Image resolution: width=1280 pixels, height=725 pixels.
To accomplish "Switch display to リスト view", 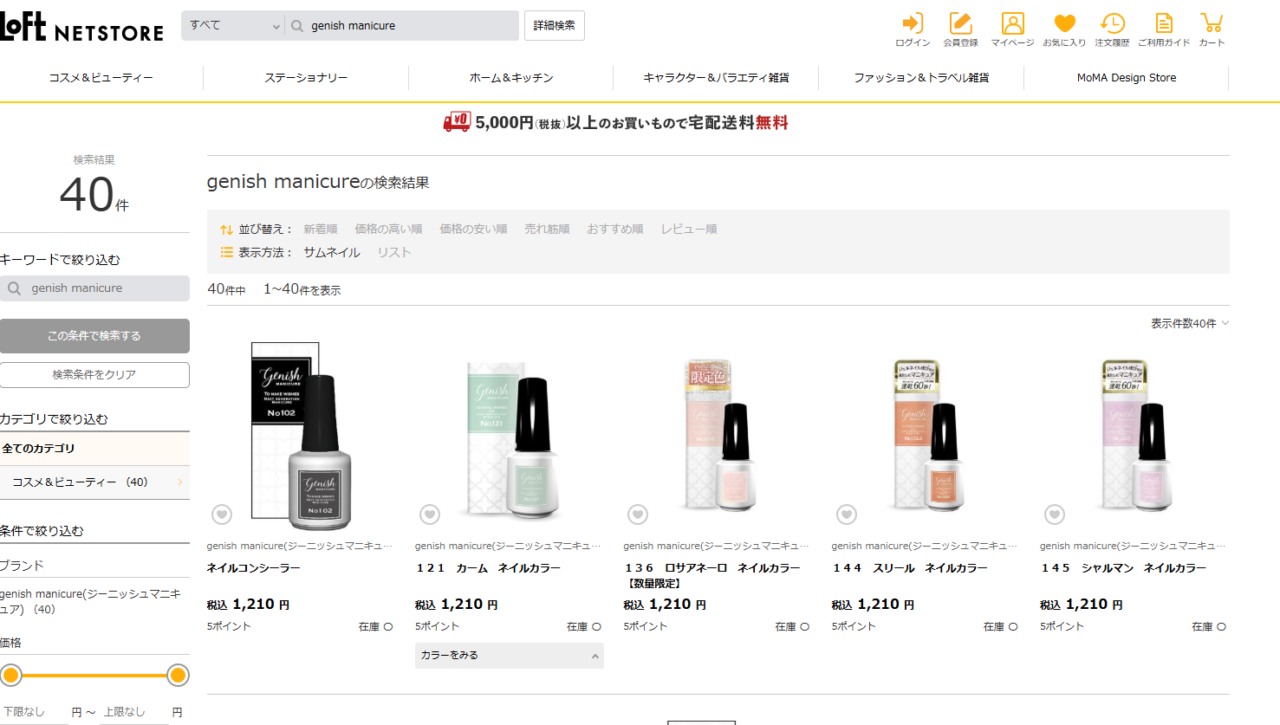I will pyautogui.click(x=394, y=253).
